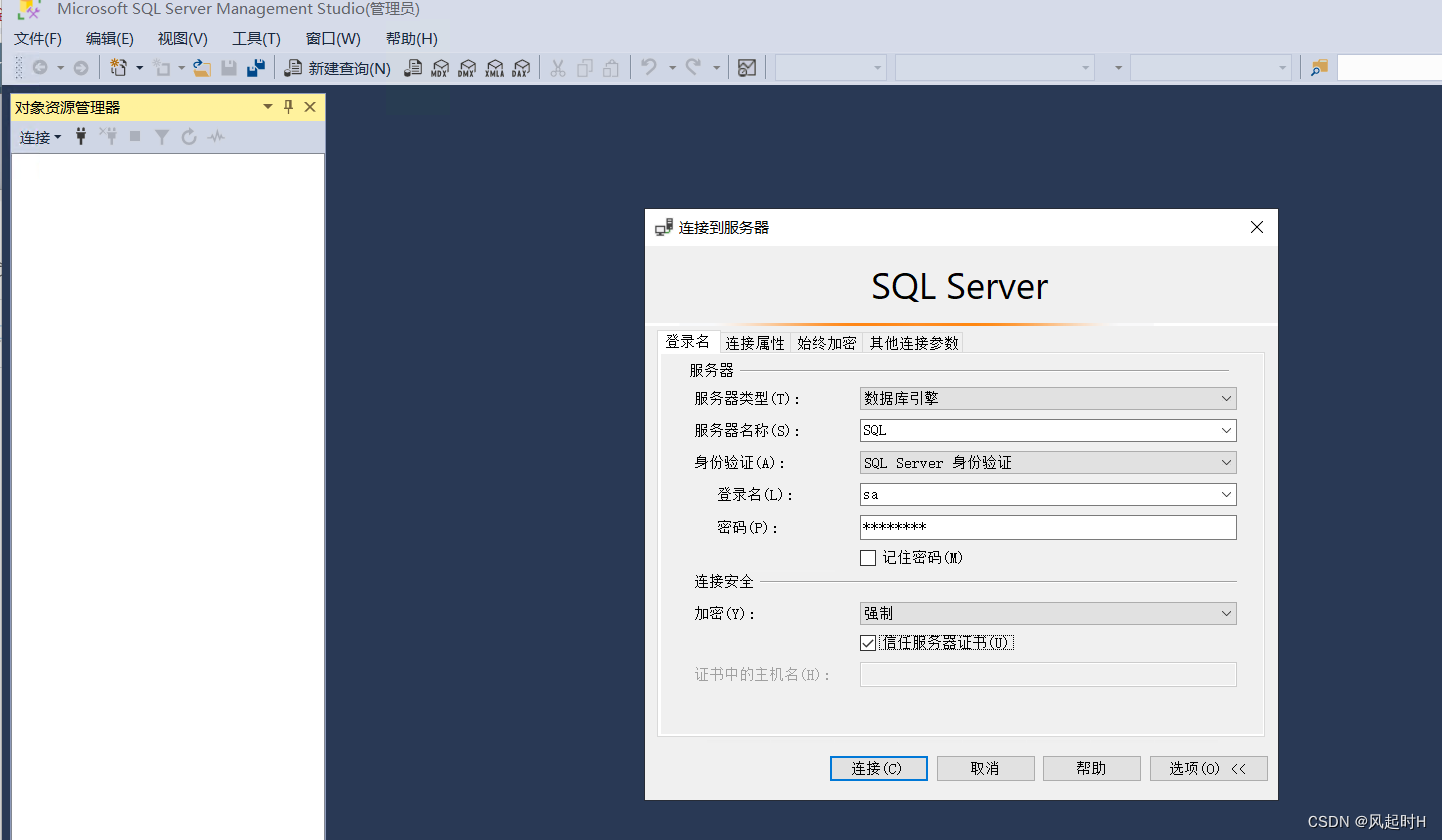Switch to the 连接属性 tab
Viewport: 1442px width, 840px height.
click(x=755, y=342)
